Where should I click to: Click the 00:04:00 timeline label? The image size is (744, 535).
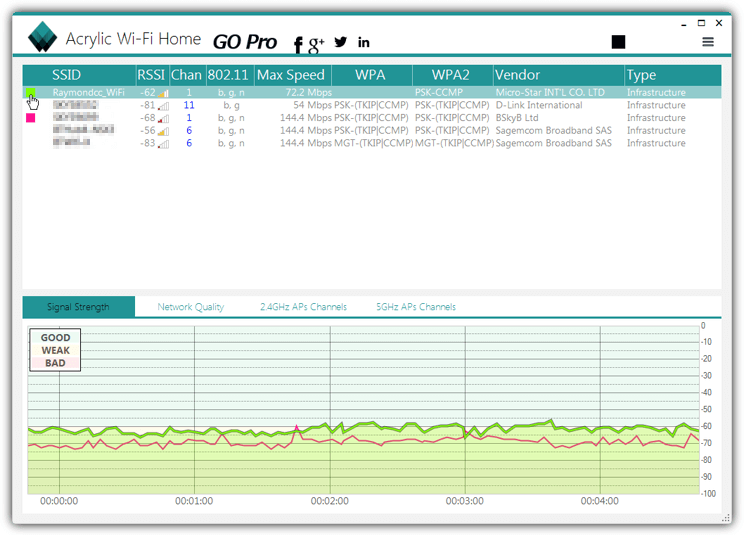pos(600,501)
